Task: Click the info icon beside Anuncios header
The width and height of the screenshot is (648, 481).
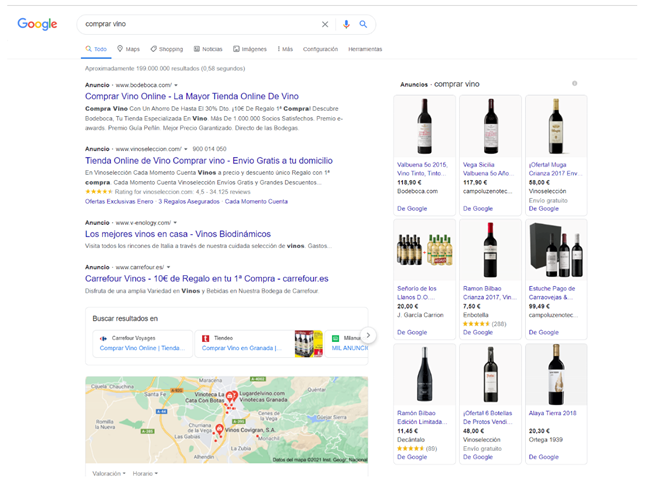Action: [x=574, y=84]
